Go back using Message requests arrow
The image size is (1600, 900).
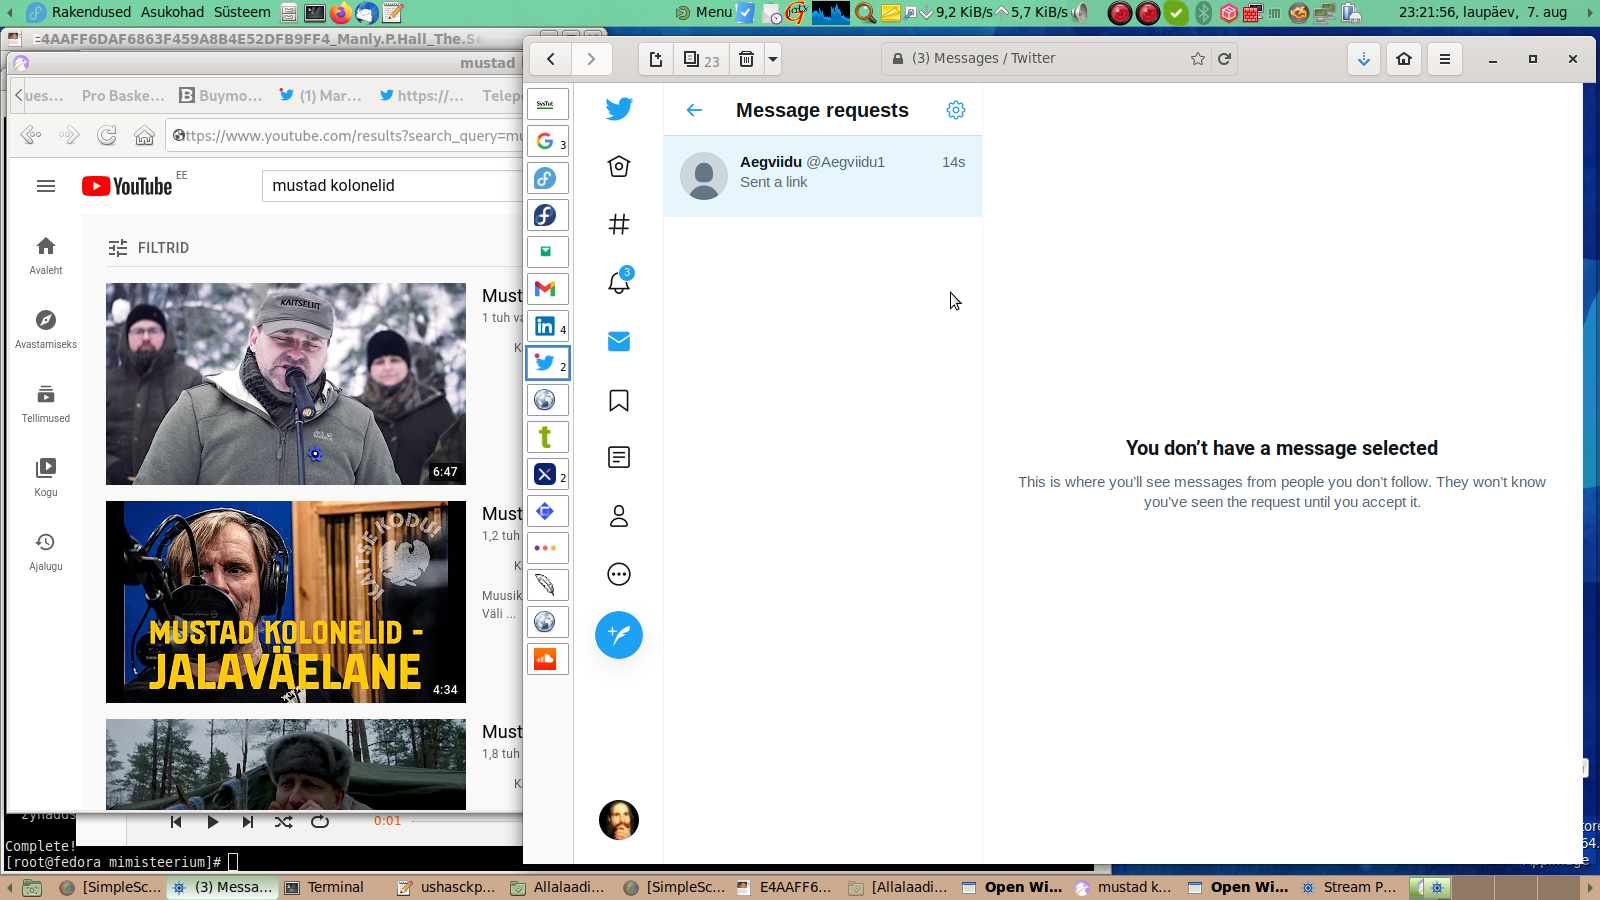(695, 110)
